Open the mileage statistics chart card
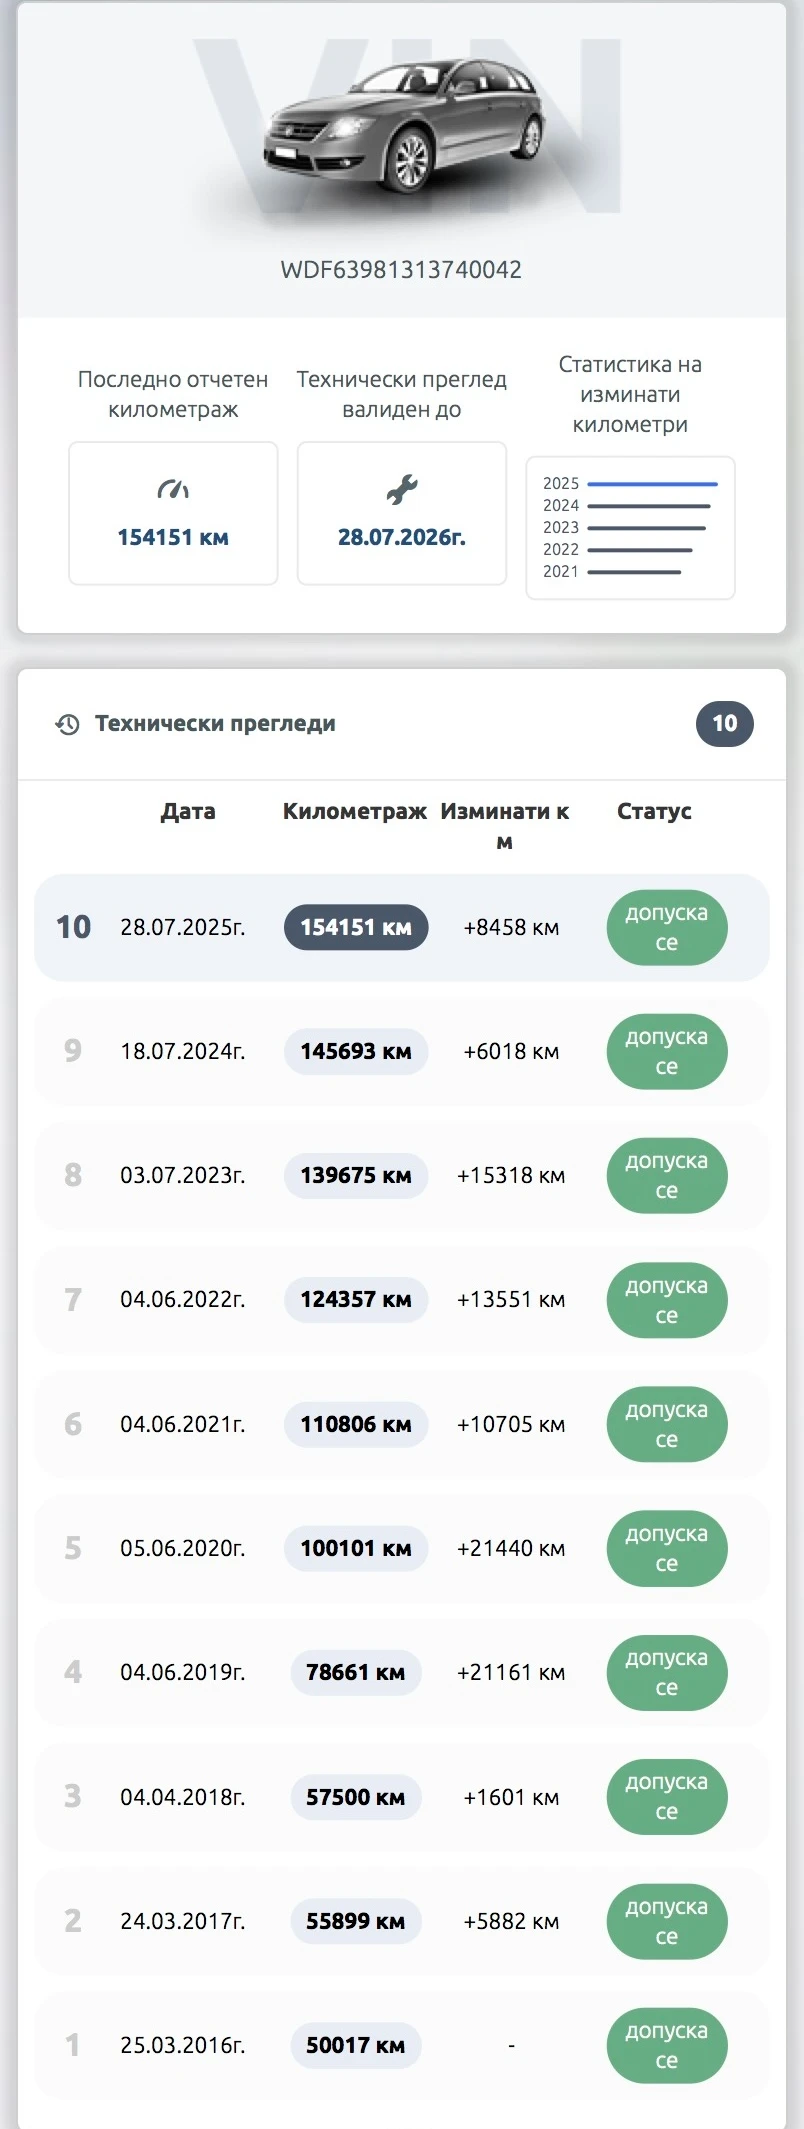The width and height of the screenshot is (804, 2129). [630, 527]
